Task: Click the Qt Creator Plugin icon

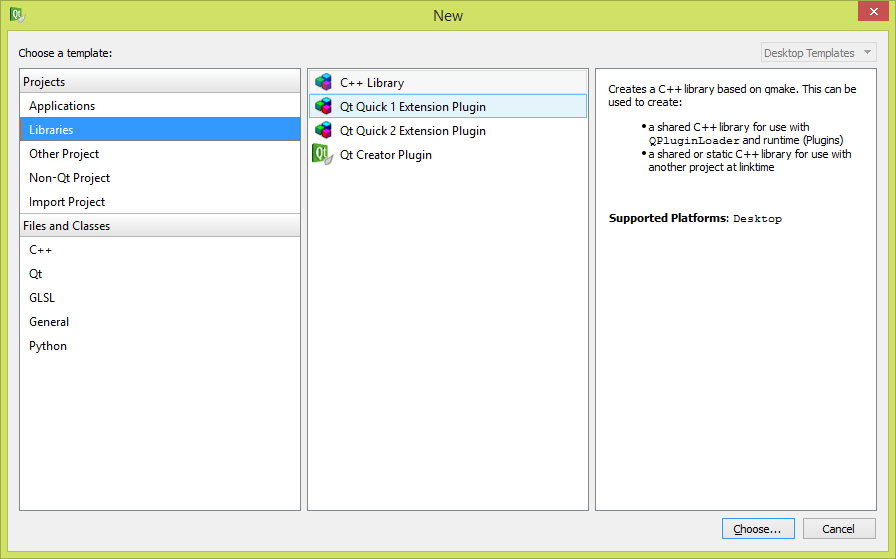Action: tap(322, 154)
